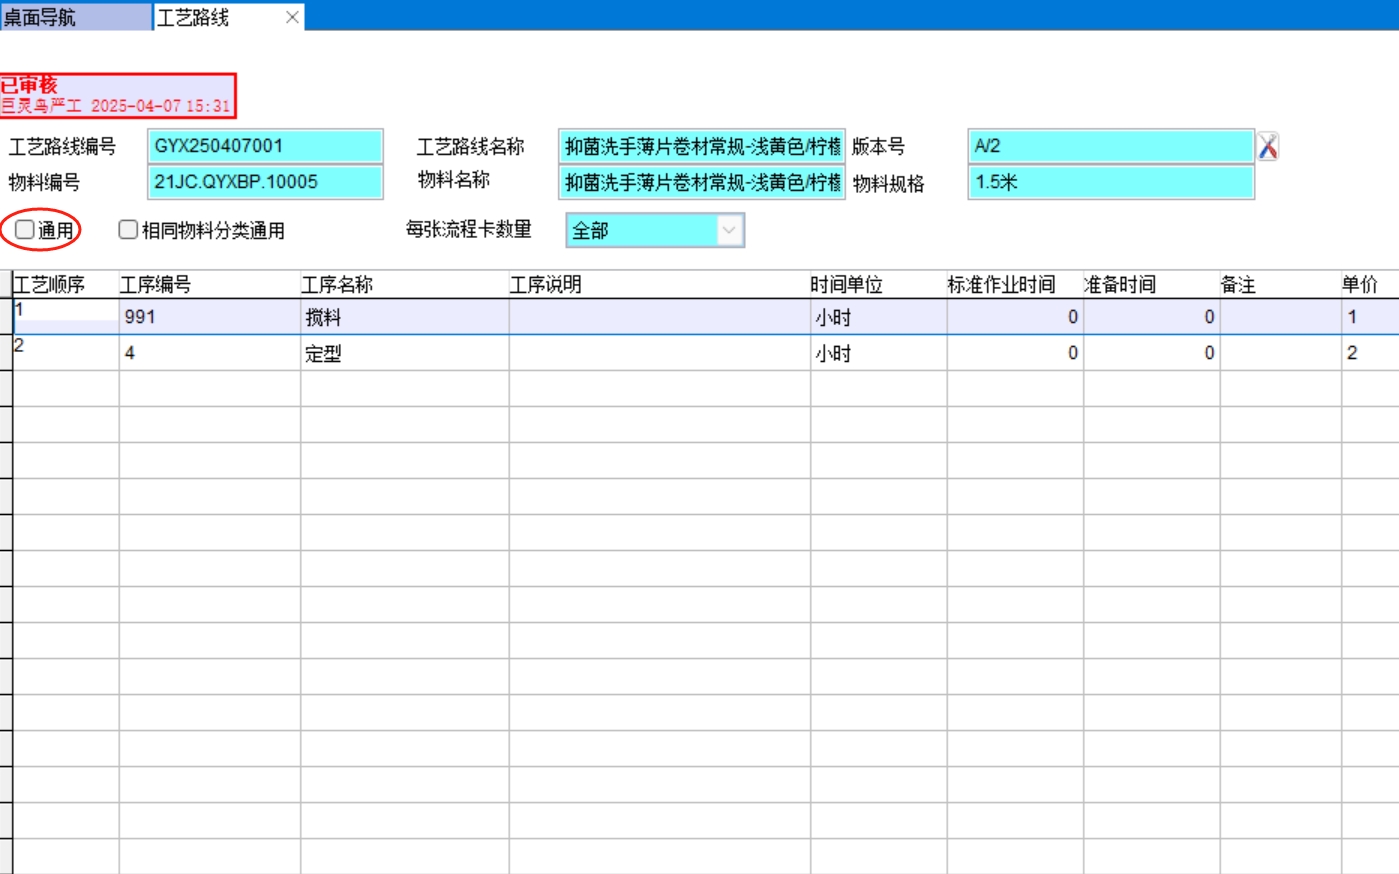The image size is (1399, 874).
Task: Click the 工艺路线编号 field GYX250407001
Action: [x=265, y=146]
